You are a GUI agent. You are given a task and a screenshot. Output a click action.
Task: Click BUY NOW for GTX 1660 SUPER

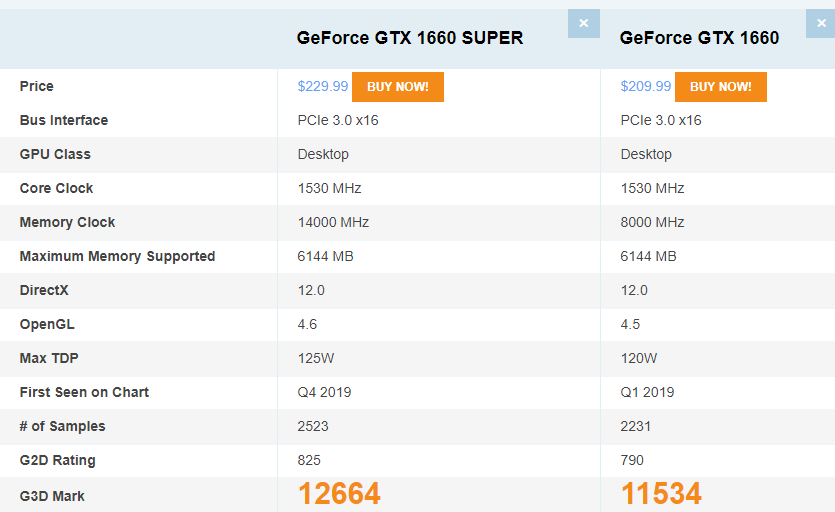(397, 87)
